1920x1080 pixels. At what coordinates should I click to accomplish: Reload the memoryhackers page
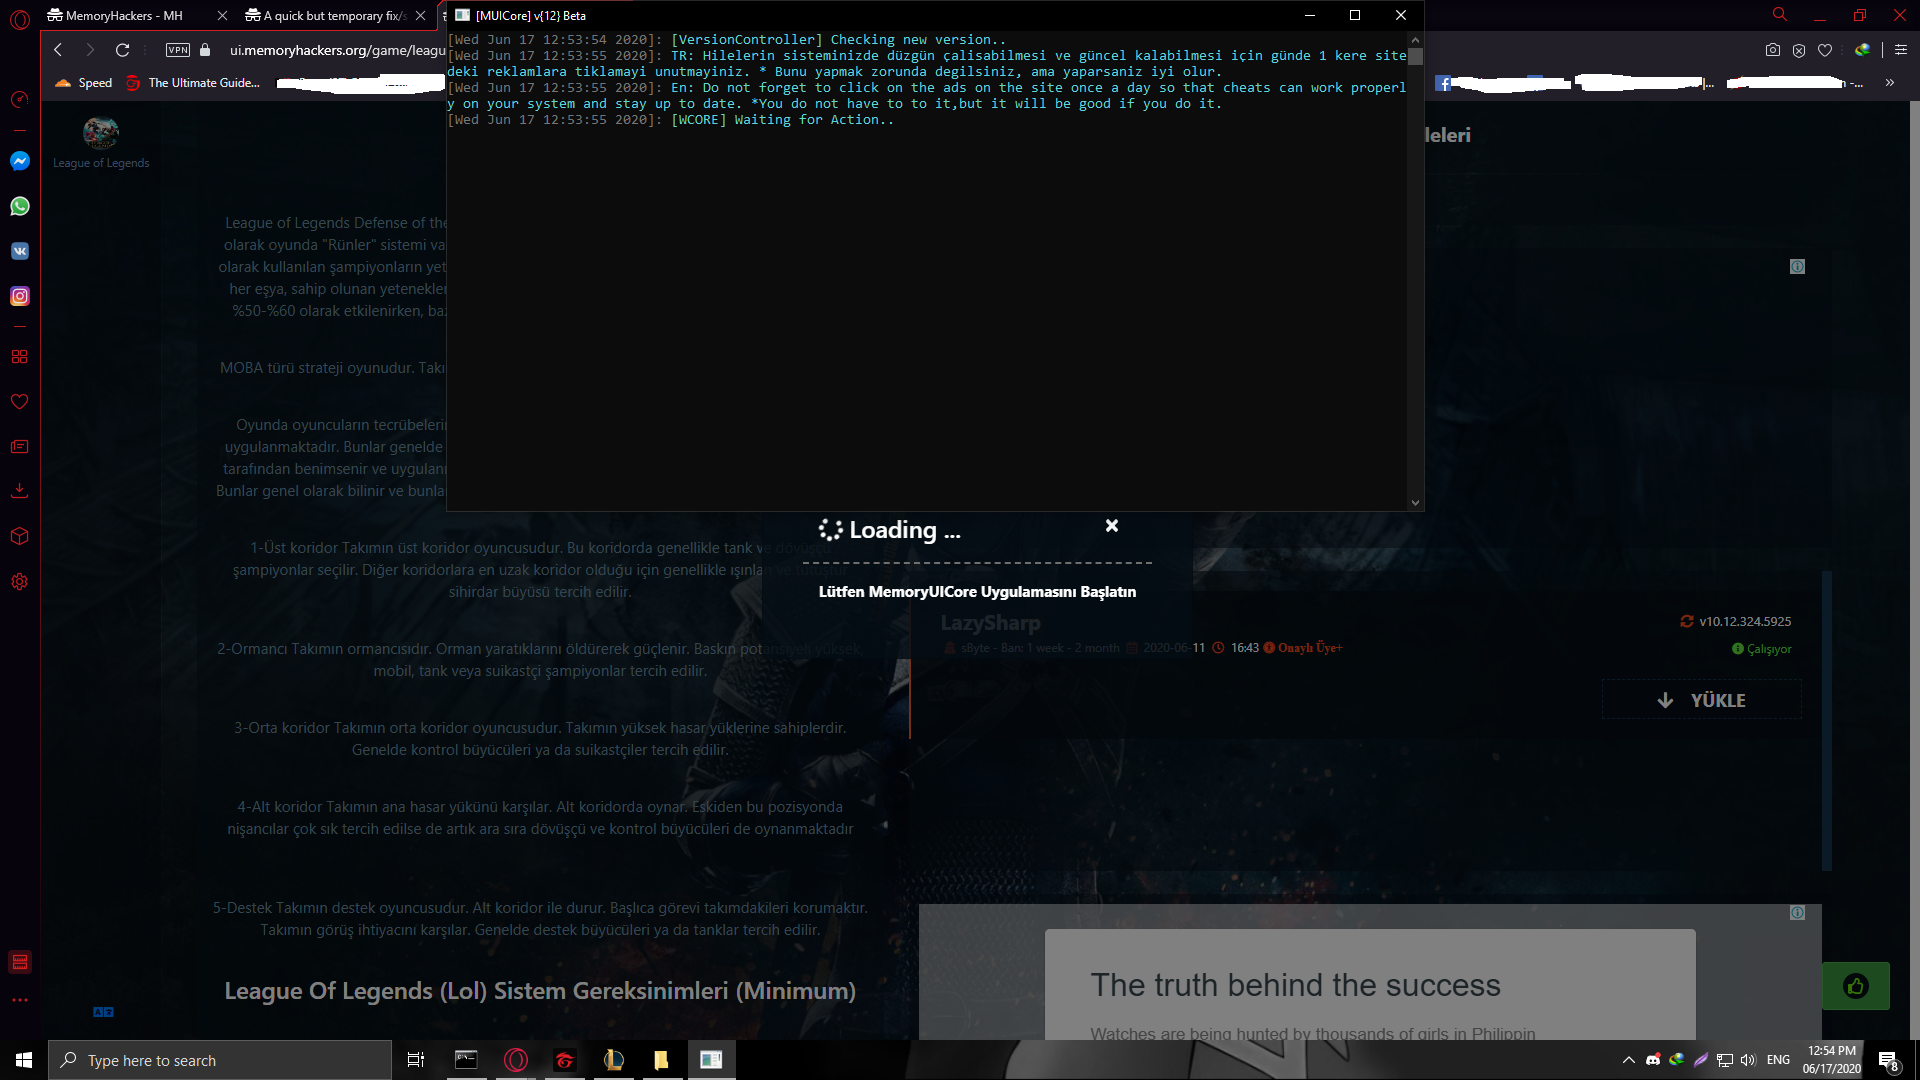point(123,50)
